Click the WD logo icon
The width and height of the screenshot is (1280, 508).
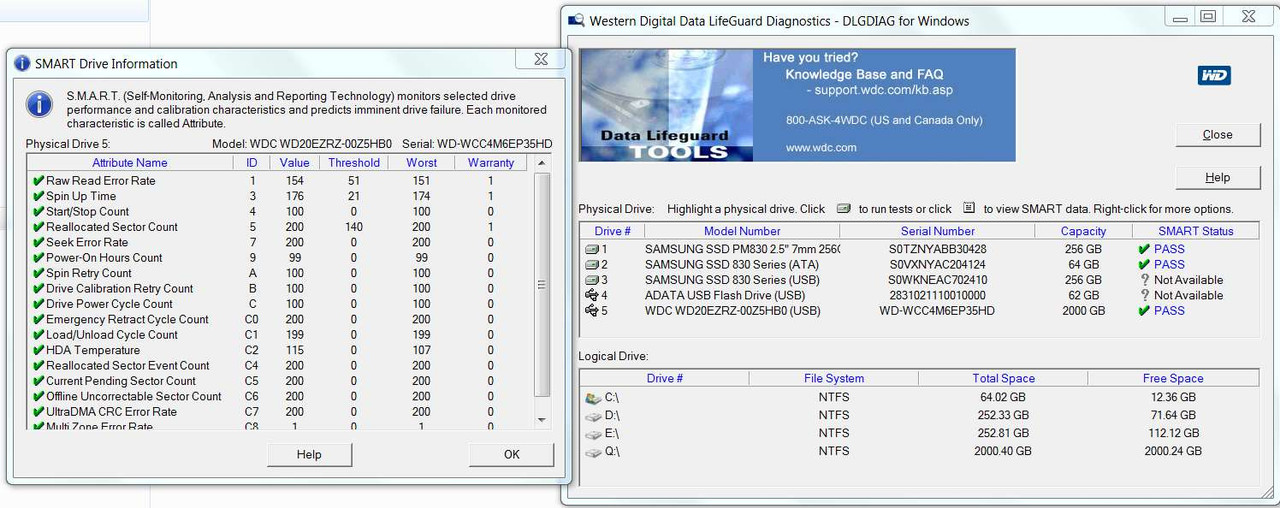coord(1214,76)
